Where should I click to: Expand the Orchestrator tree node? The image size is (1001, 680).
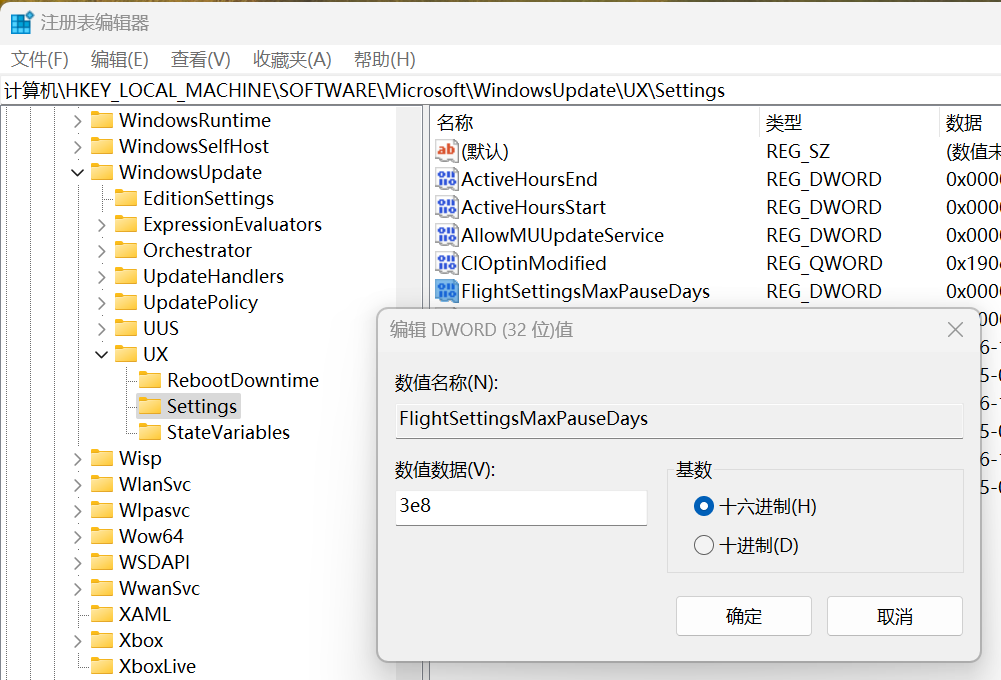(102, 251)
